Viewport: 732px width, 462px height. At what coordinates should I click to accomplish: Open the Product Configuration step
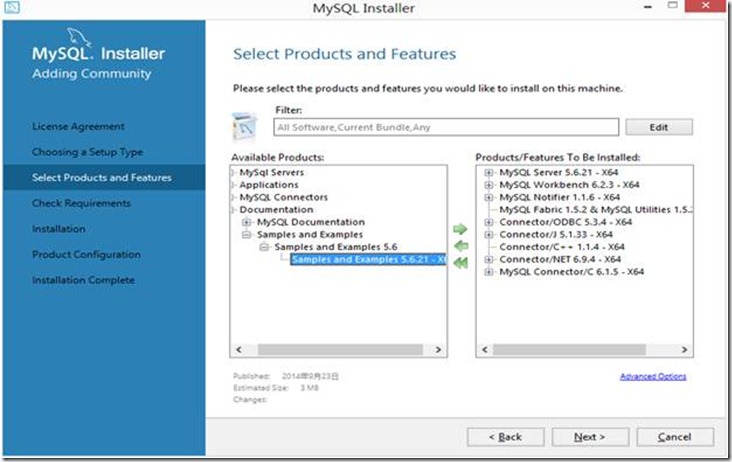(x=86, y=255)
